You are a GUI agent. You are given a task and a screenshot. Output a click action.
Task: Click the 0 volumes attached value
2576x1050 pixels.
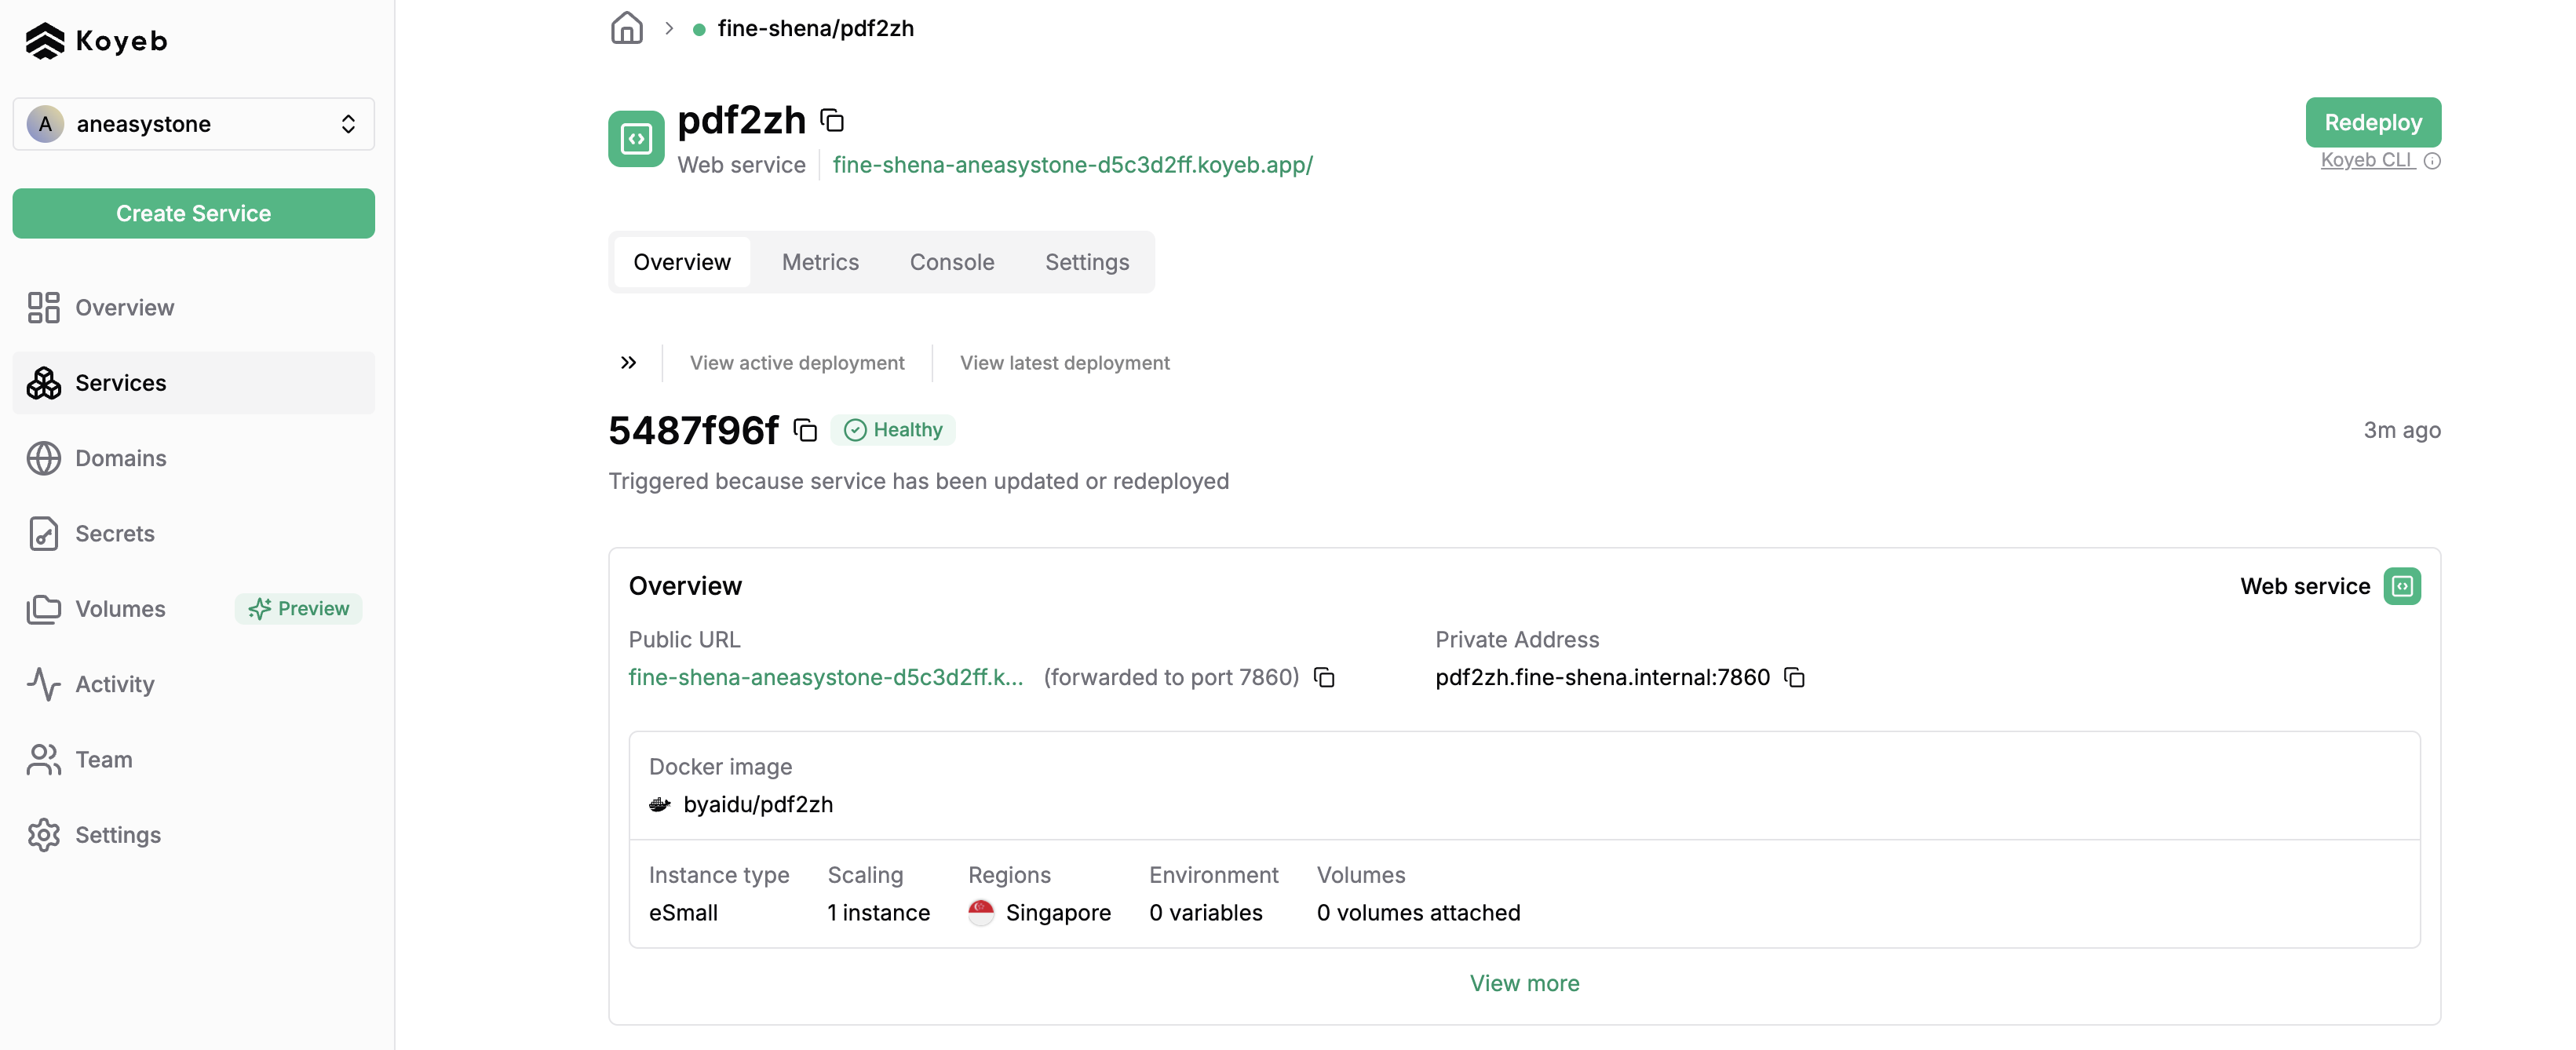1418,912
